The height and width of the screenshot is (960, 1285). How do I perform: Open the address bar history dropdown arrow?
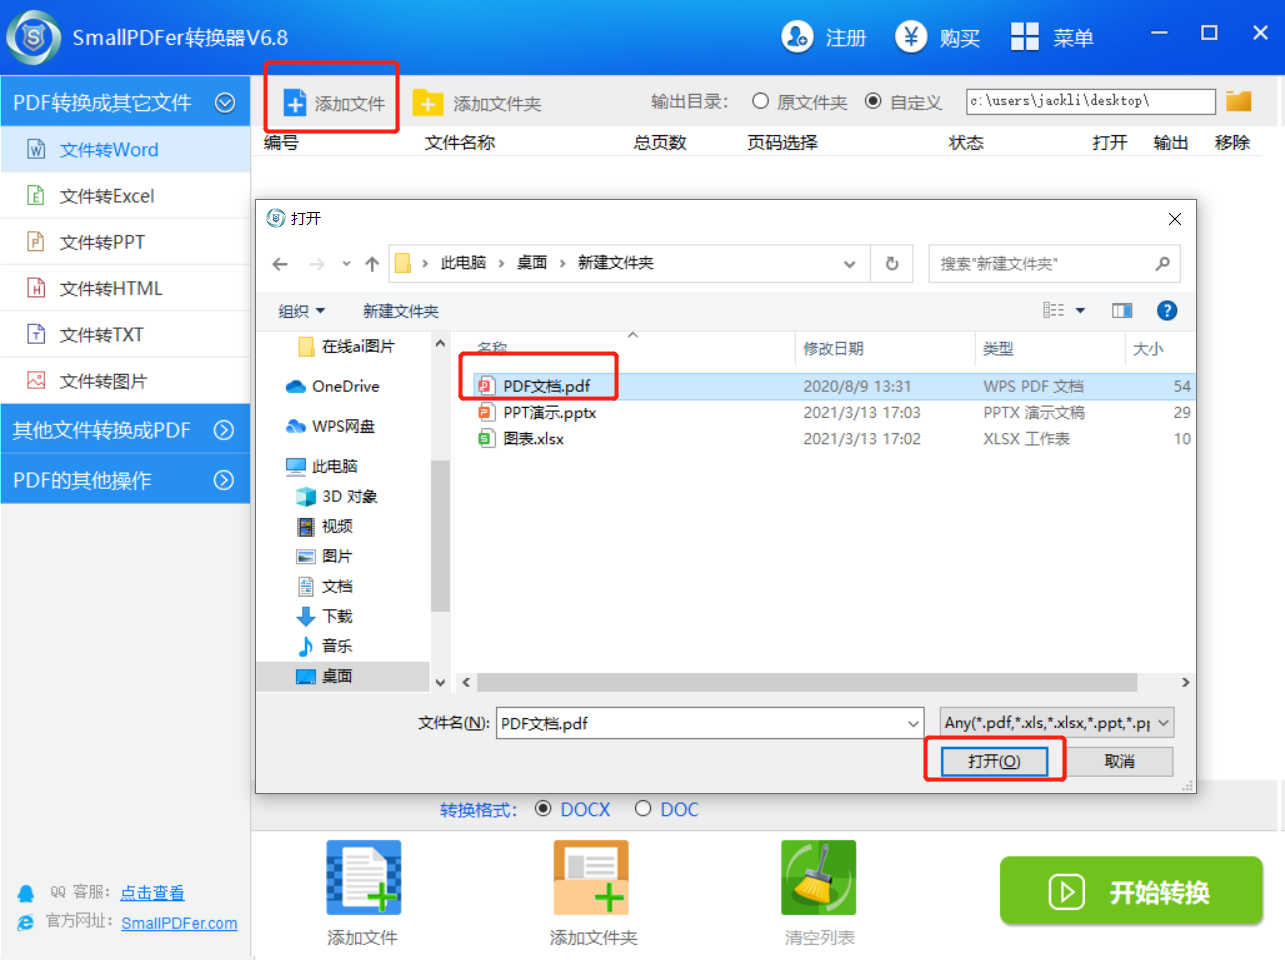point(849,264)
